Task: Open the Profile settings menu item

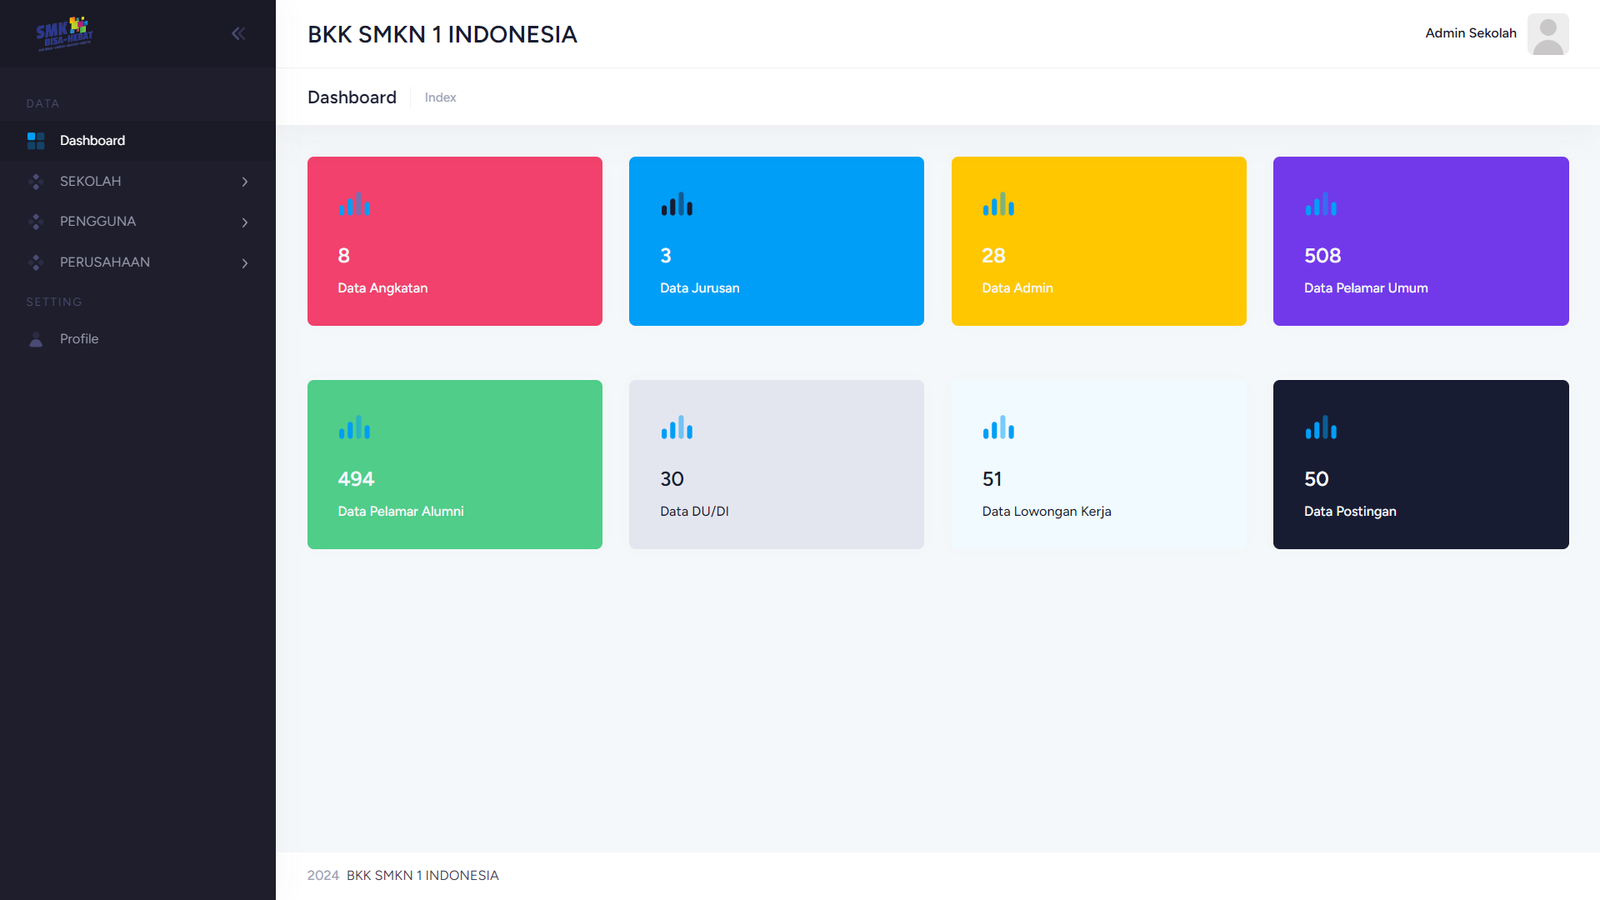Action: pos(79,339)
